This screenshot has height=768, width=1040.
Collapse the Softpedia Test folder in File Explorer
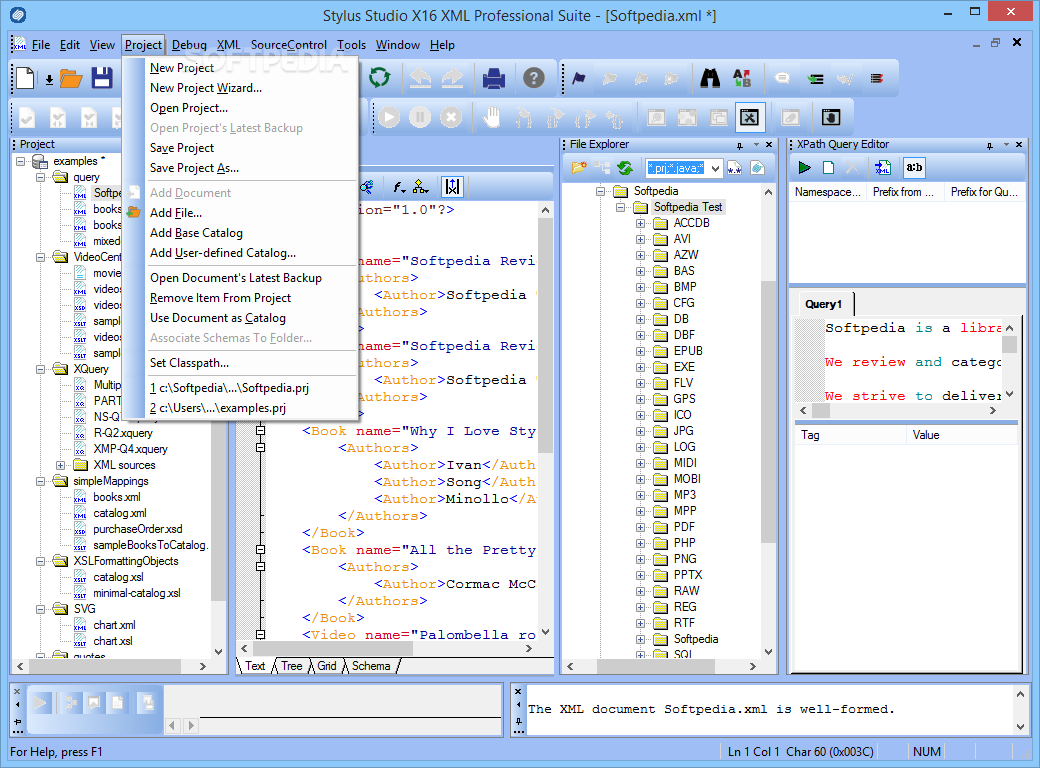point(620,208)
